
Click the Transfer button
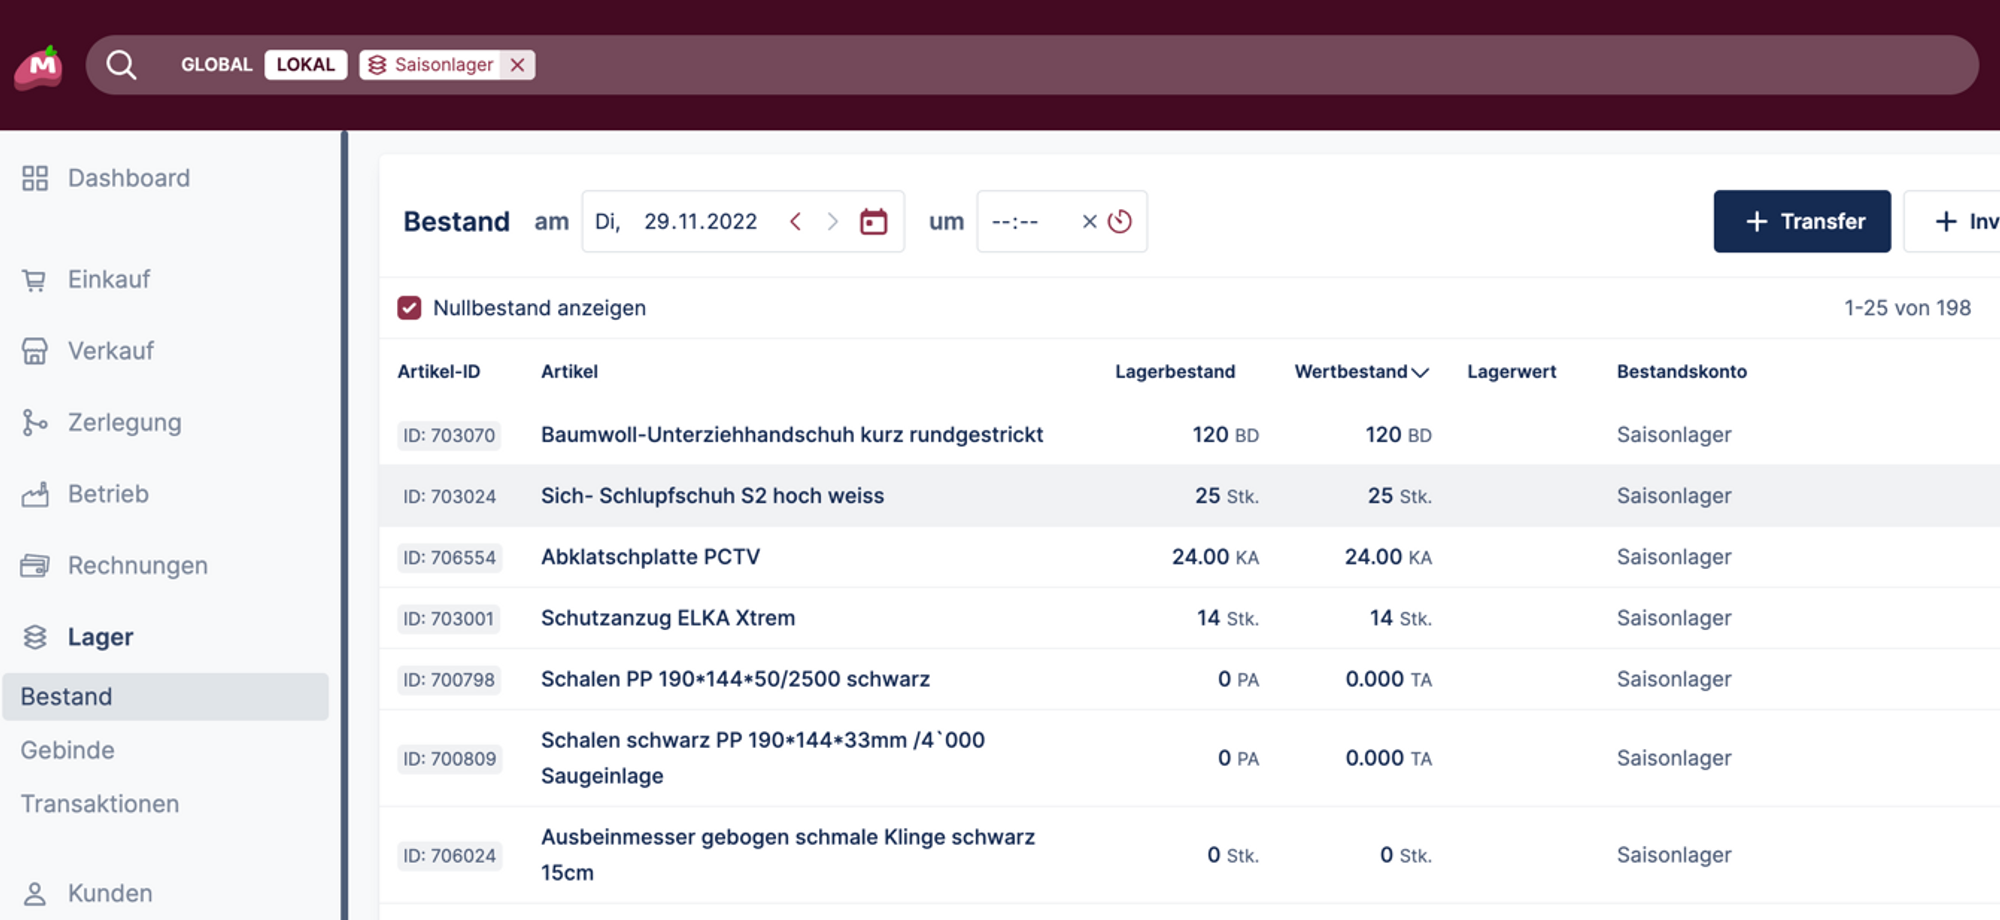pos(1801,221)
